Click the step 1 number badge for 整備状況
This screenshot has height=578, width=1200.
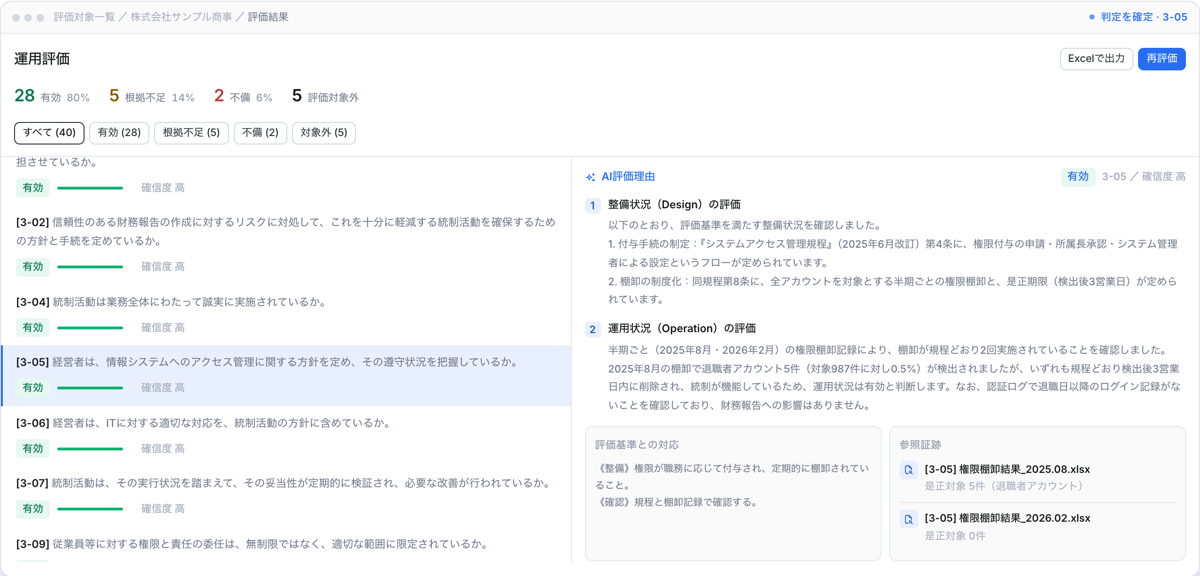[592, 205]
